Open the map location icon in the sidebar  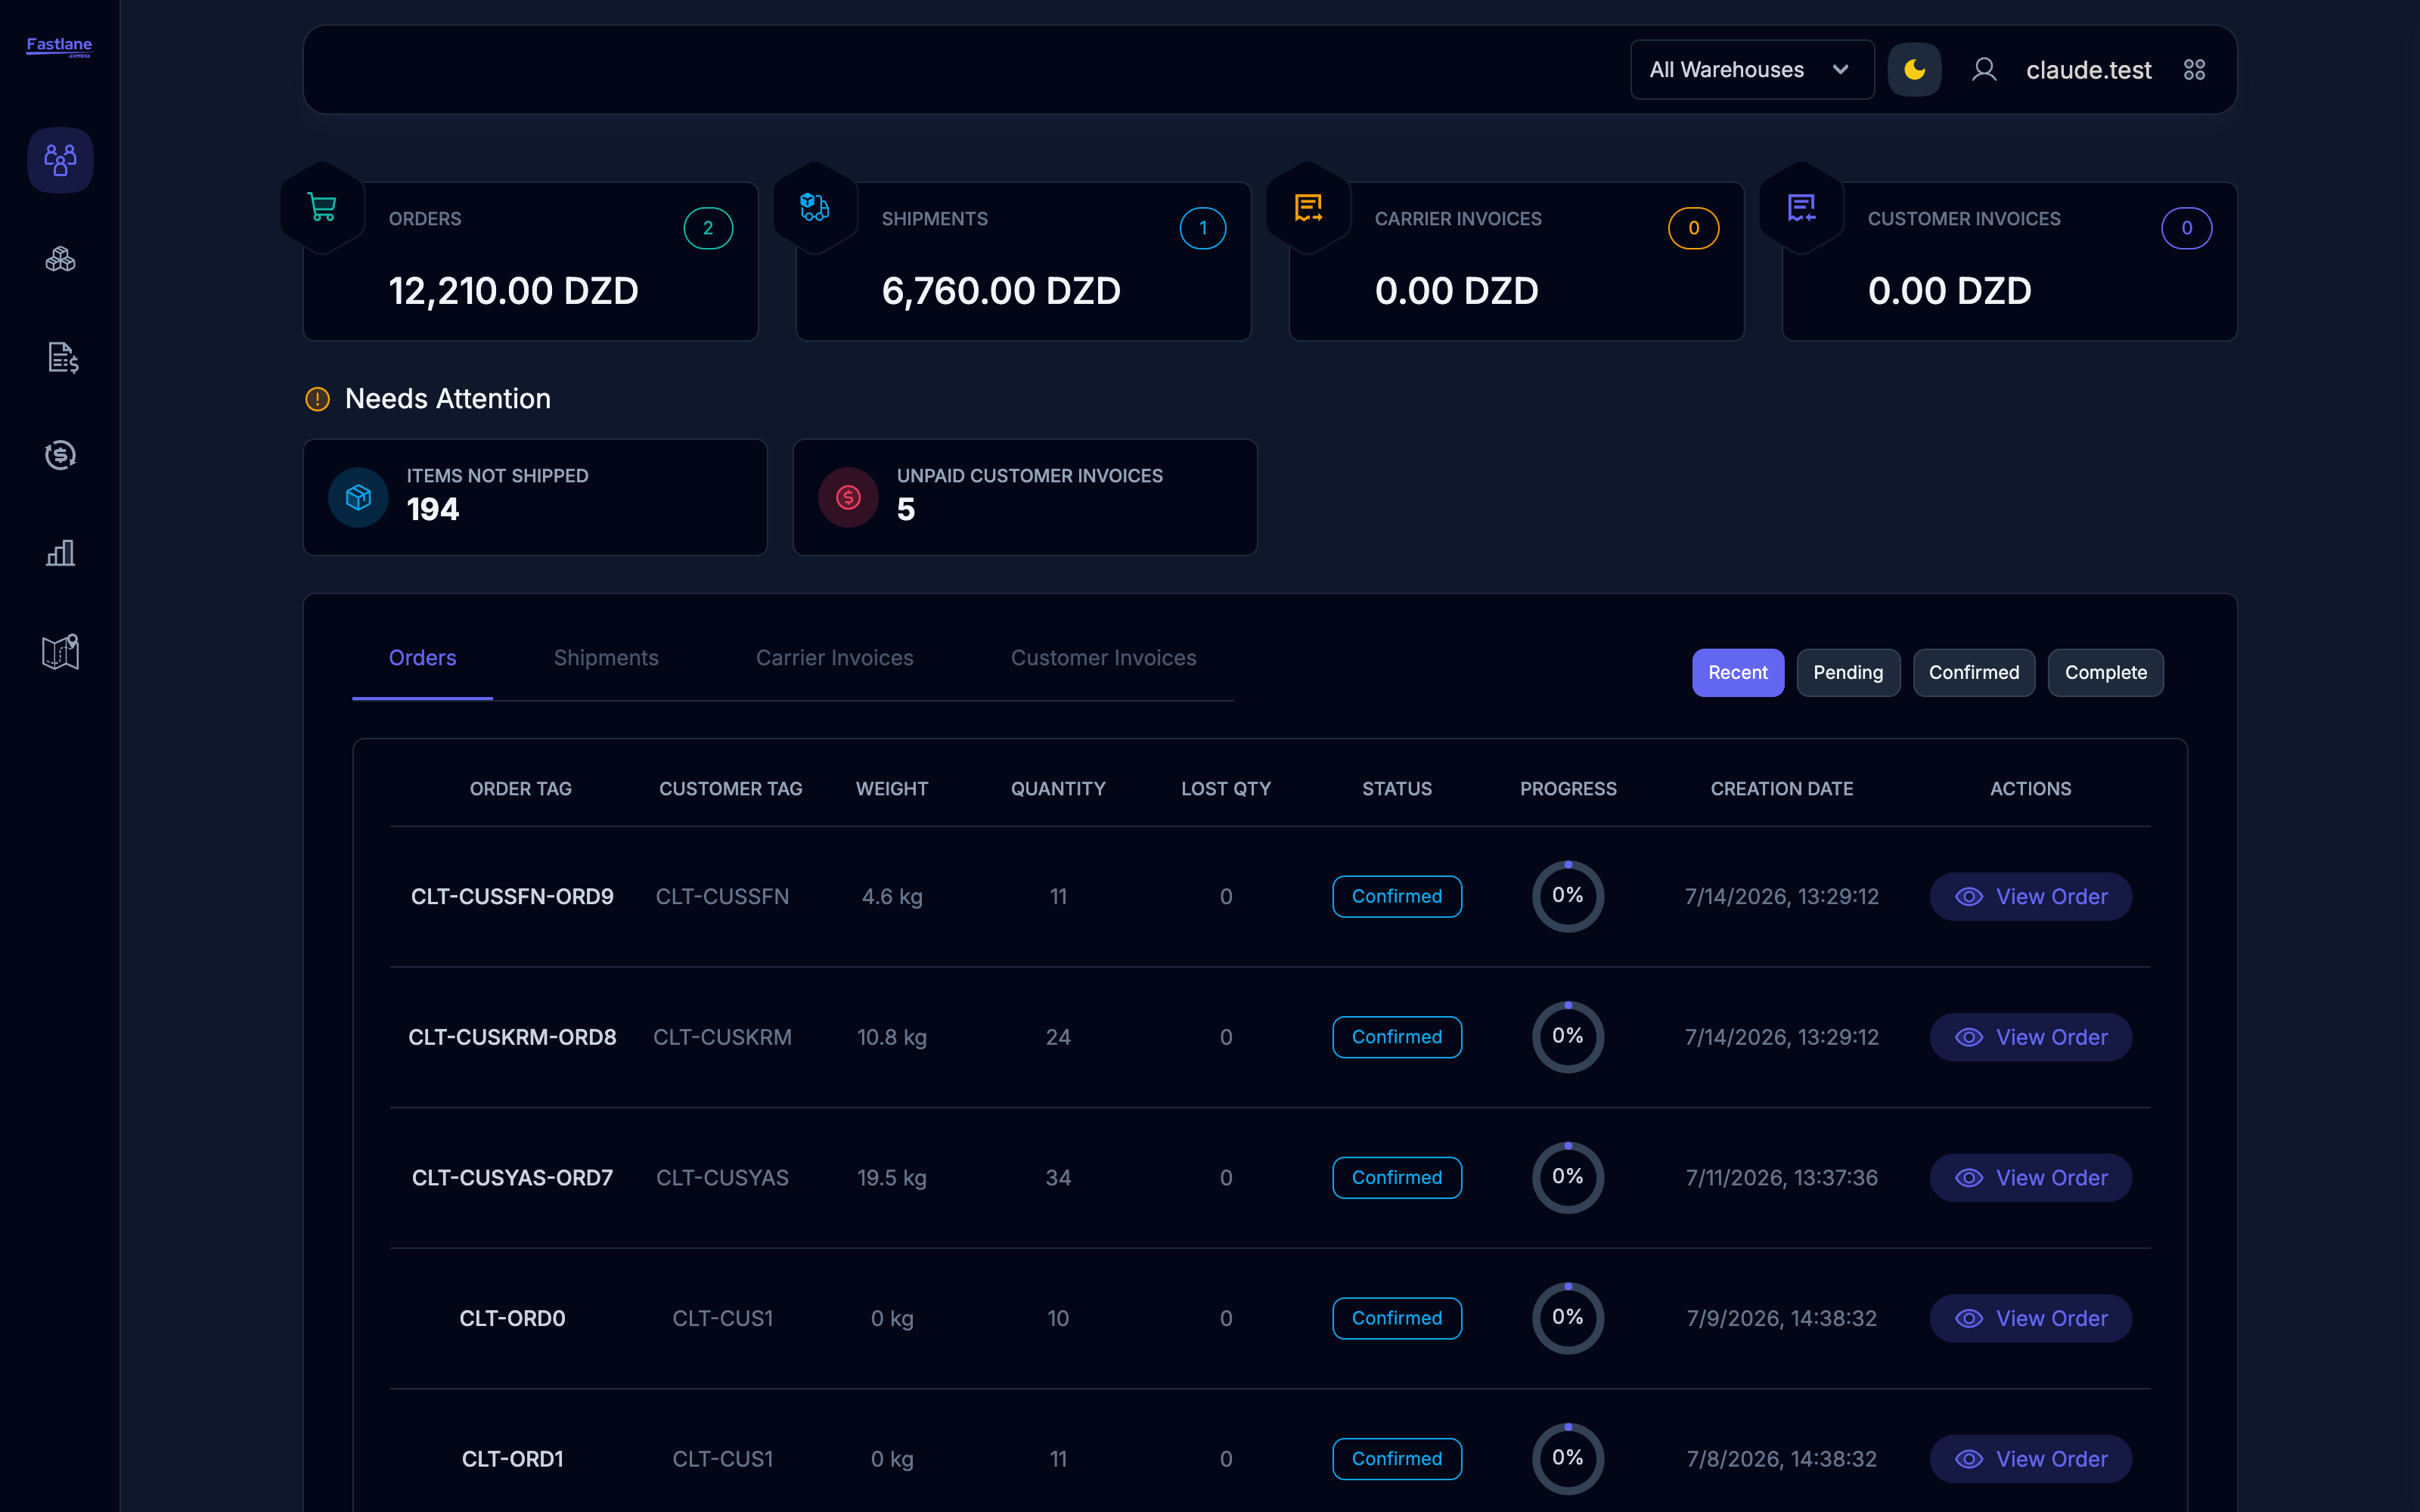60,652
